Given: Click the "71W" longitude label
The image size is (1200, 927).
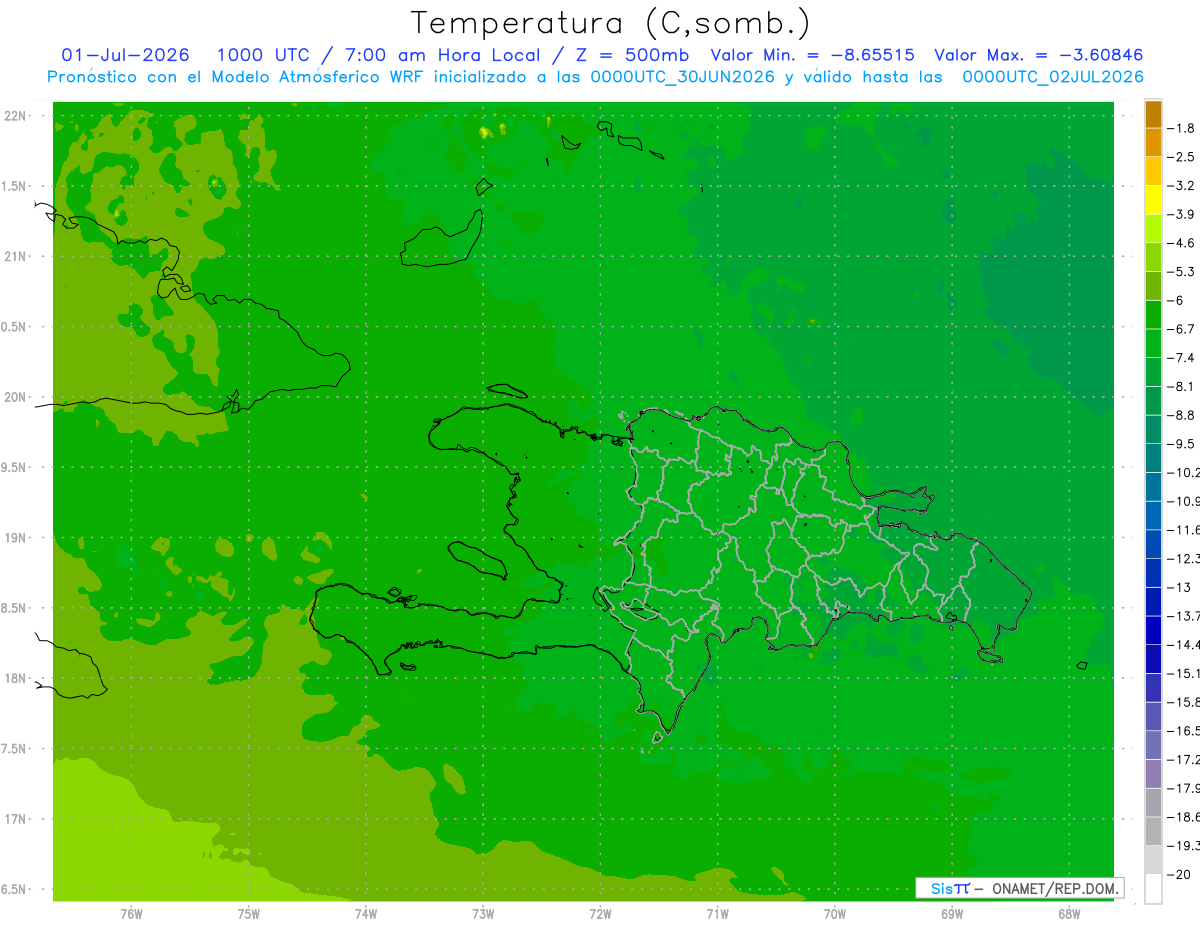Looking at the screenshot, I should click(717, 914).
